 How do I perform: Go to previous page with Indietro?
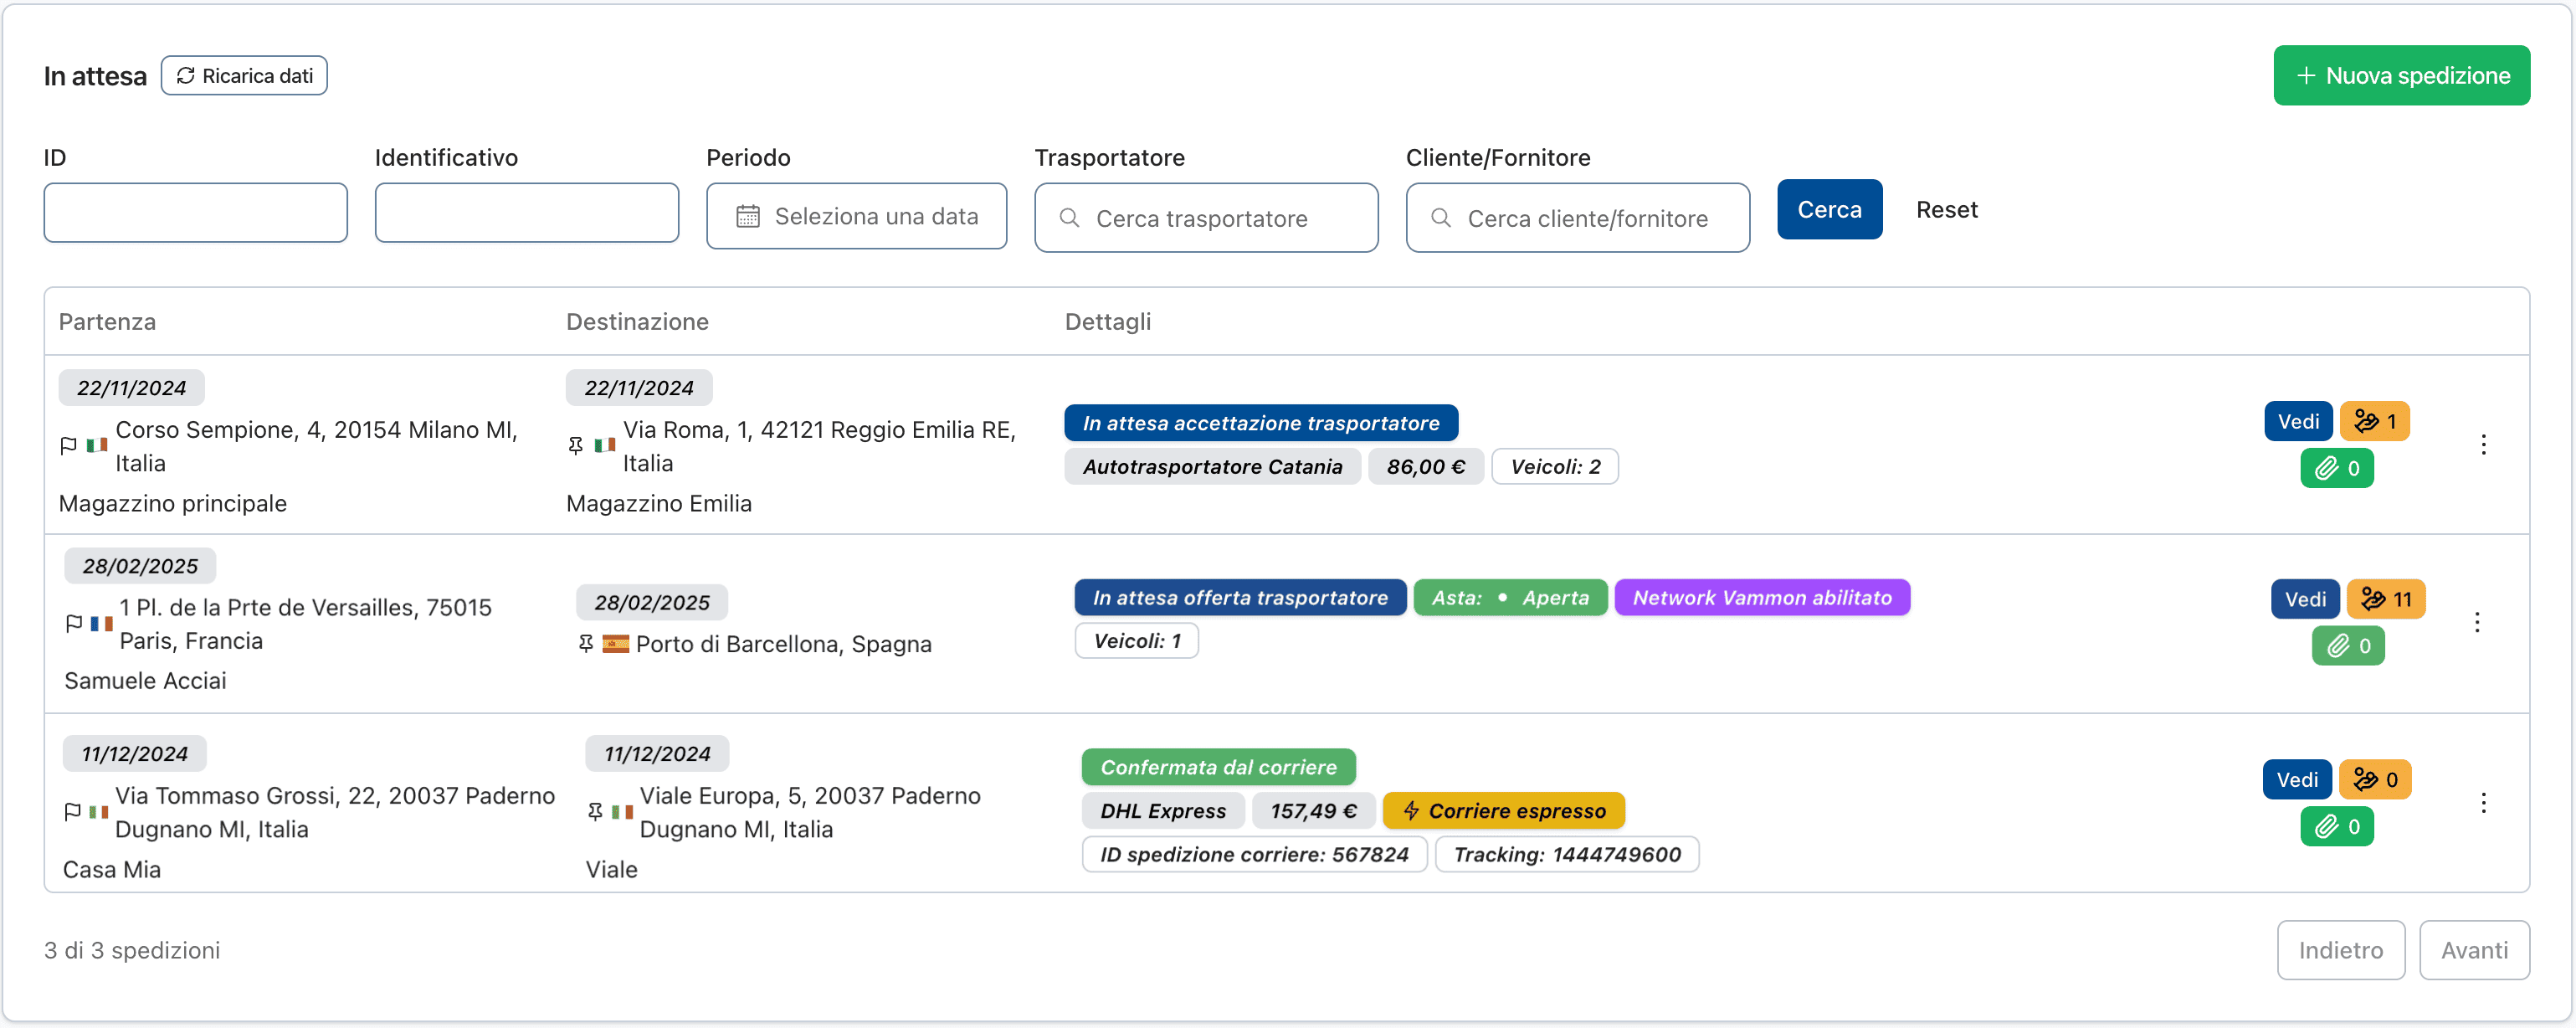click(2340, 950)
